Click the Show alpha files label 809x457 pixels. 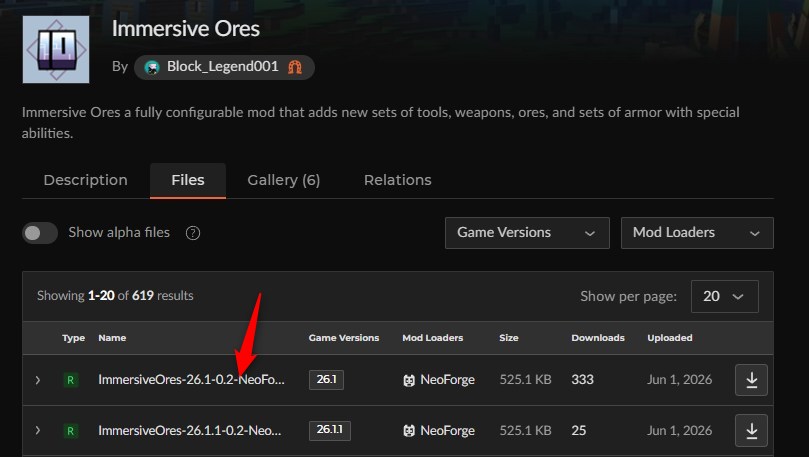coord(119,233)
